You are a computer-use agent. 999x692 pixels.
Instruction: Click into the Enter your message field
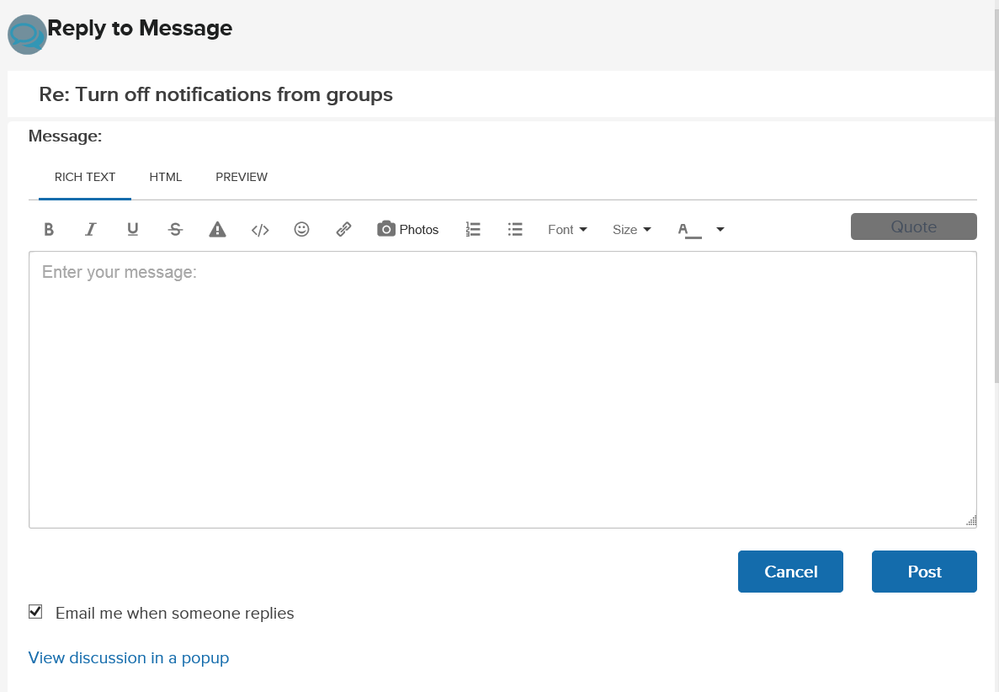pyautogui.click(x=503, y=390)
